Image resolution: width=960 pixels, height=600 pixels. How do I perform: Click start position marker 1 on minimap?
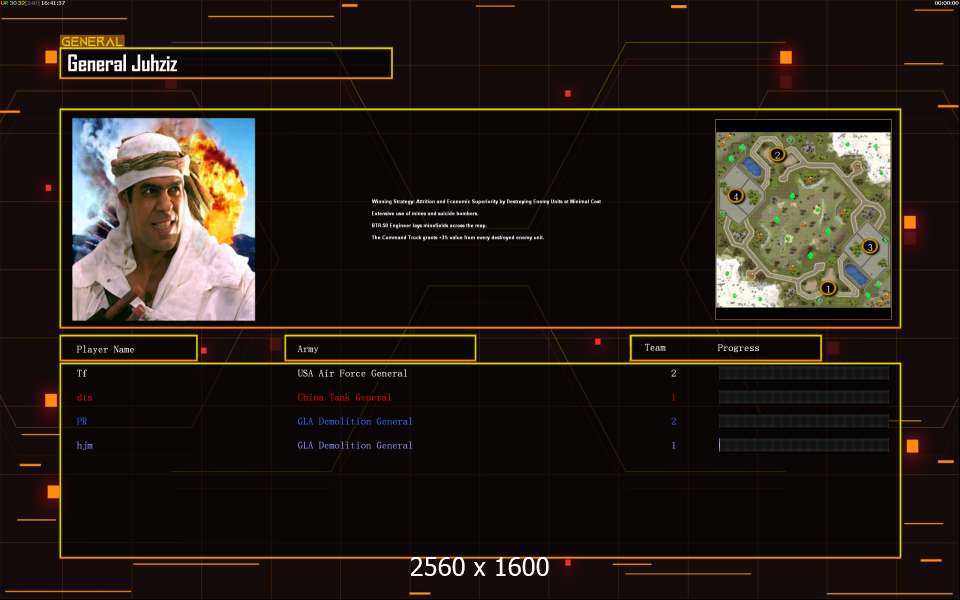pyautogui.click(x=827, y=288)
